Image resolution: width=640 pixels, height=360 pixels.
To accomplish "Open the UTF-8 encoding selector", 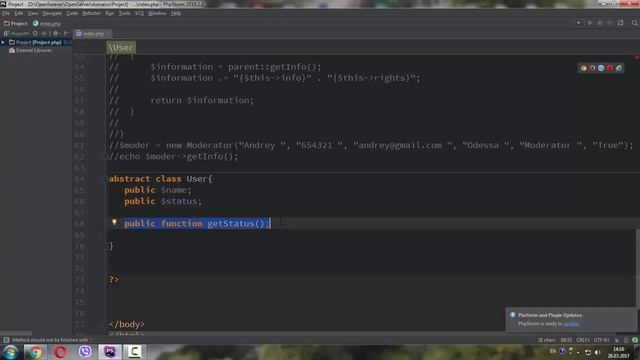I will (601, 340).
